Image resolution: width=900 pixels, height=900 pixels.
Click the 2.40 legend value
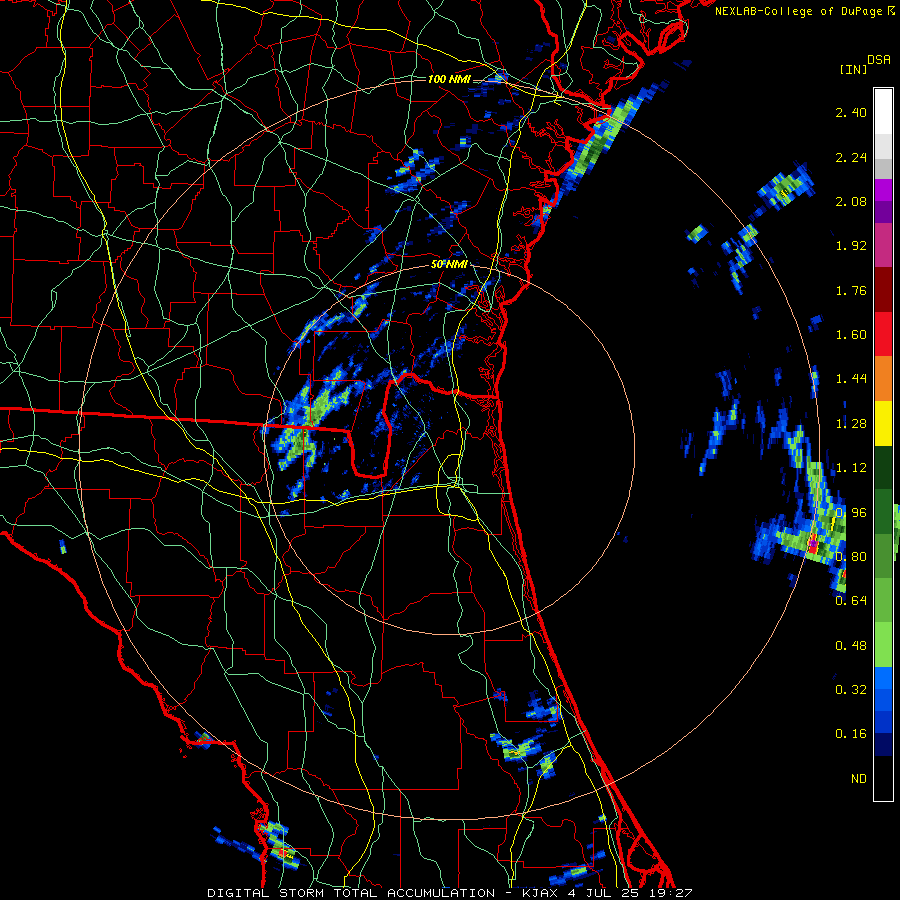click(851, 112)
